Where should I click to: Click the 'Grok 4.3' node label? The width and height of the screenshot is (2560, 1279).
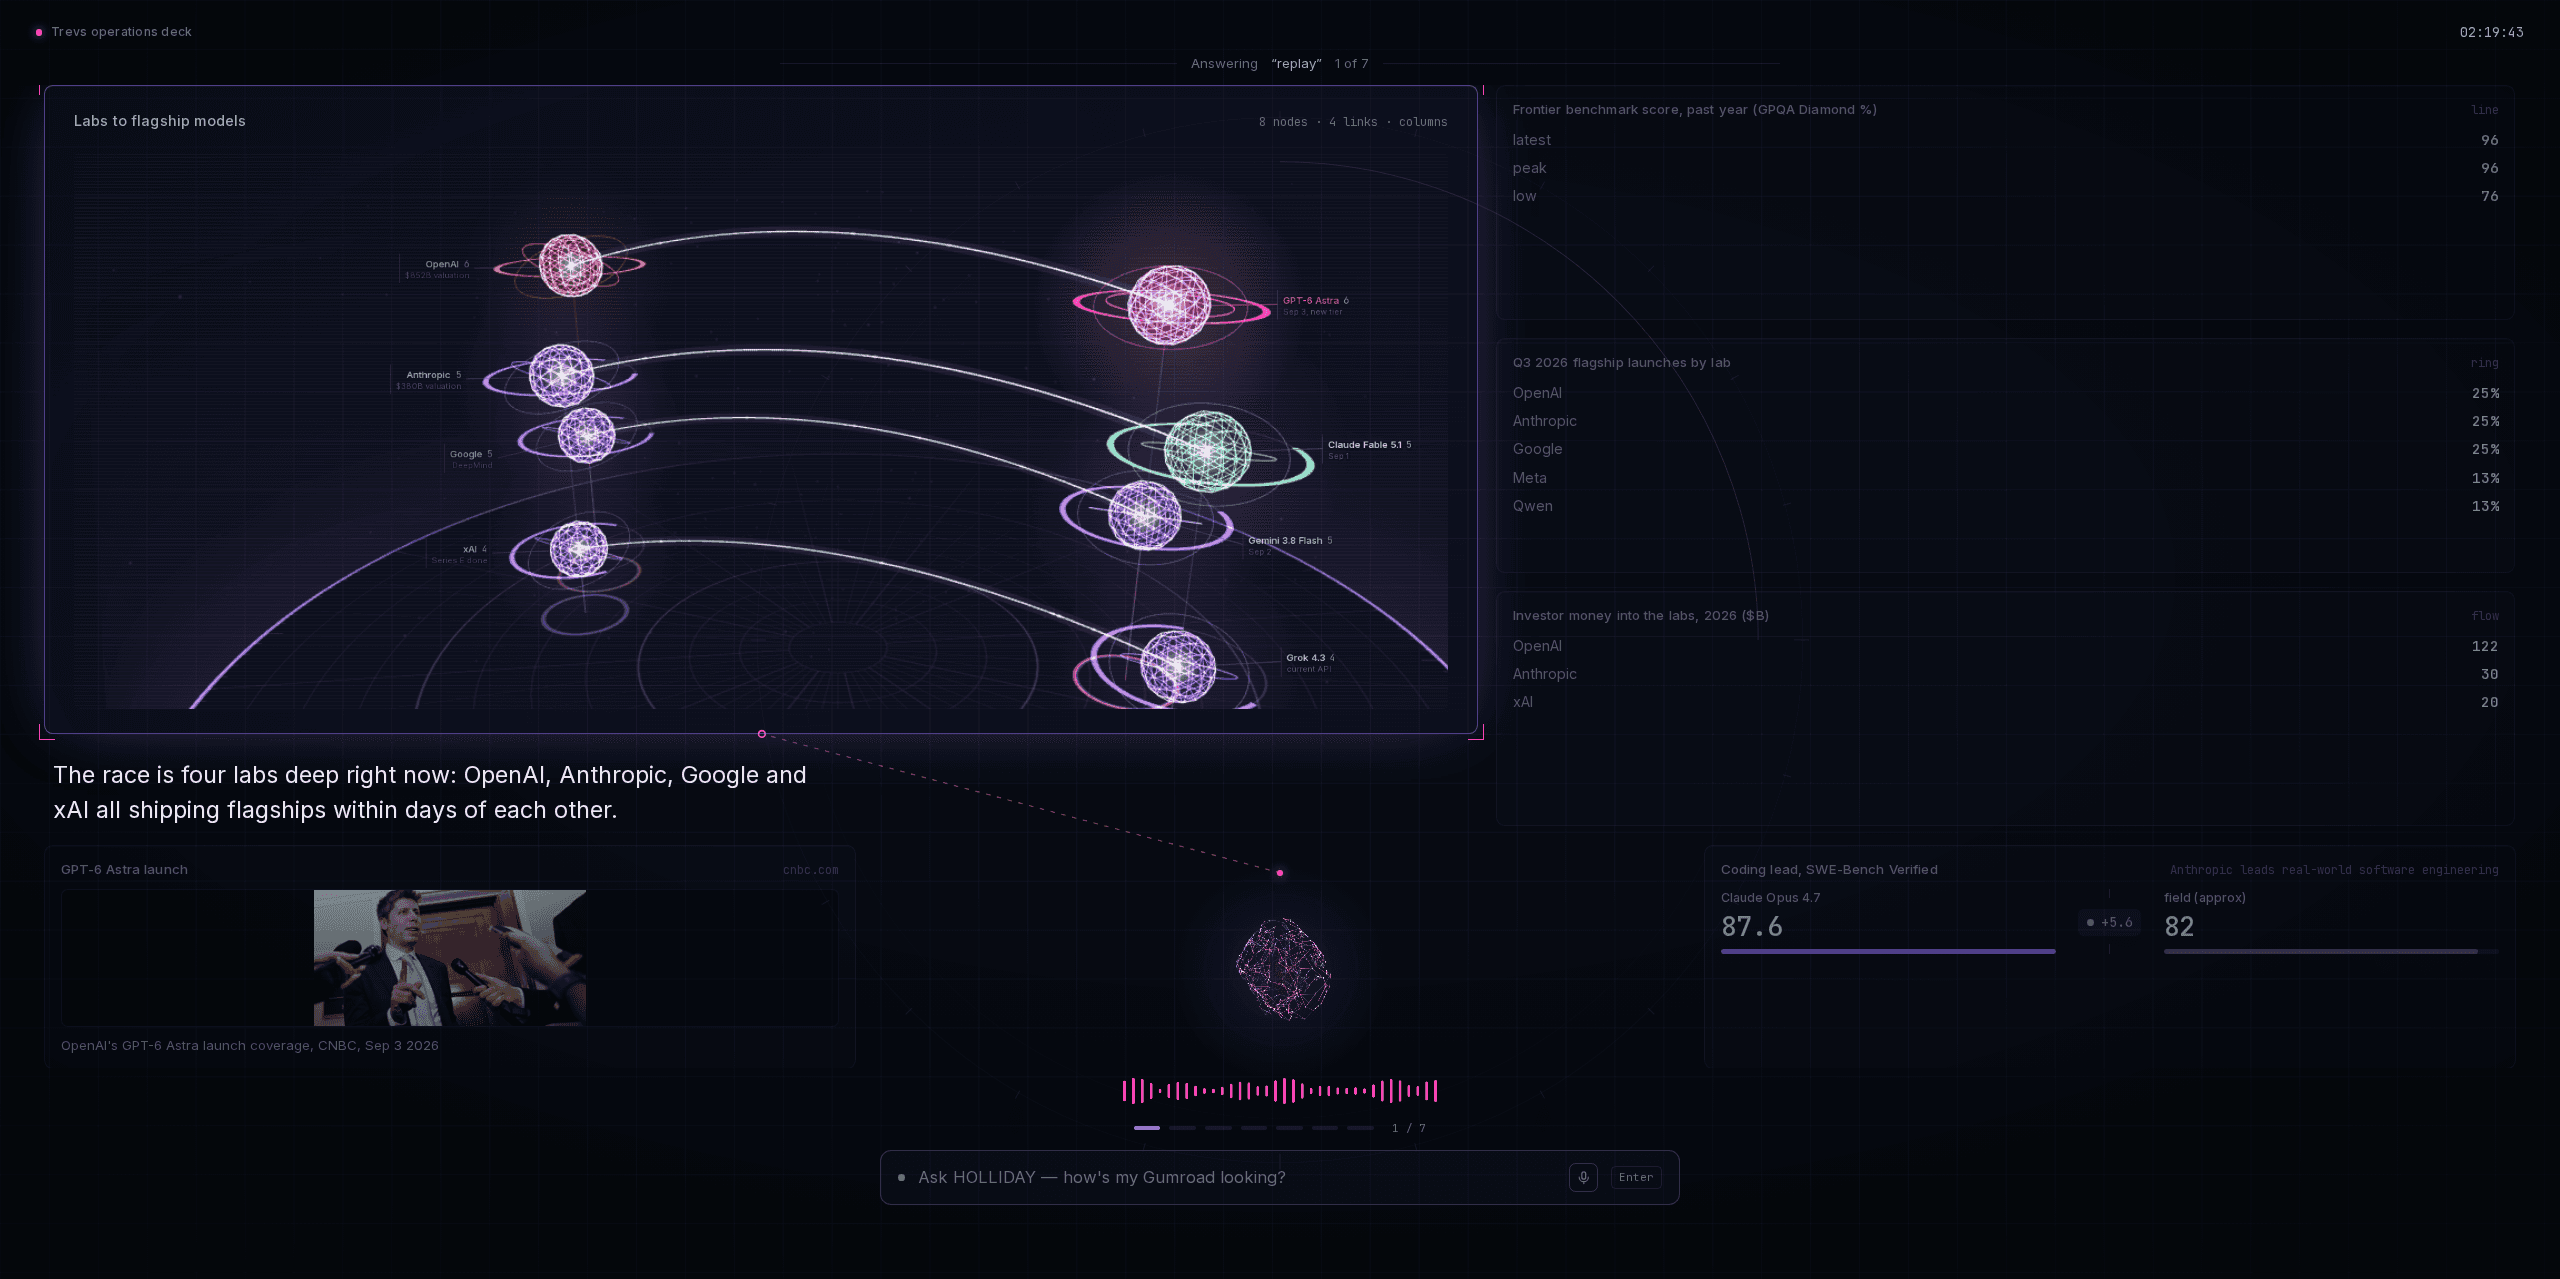[1306, 658]
